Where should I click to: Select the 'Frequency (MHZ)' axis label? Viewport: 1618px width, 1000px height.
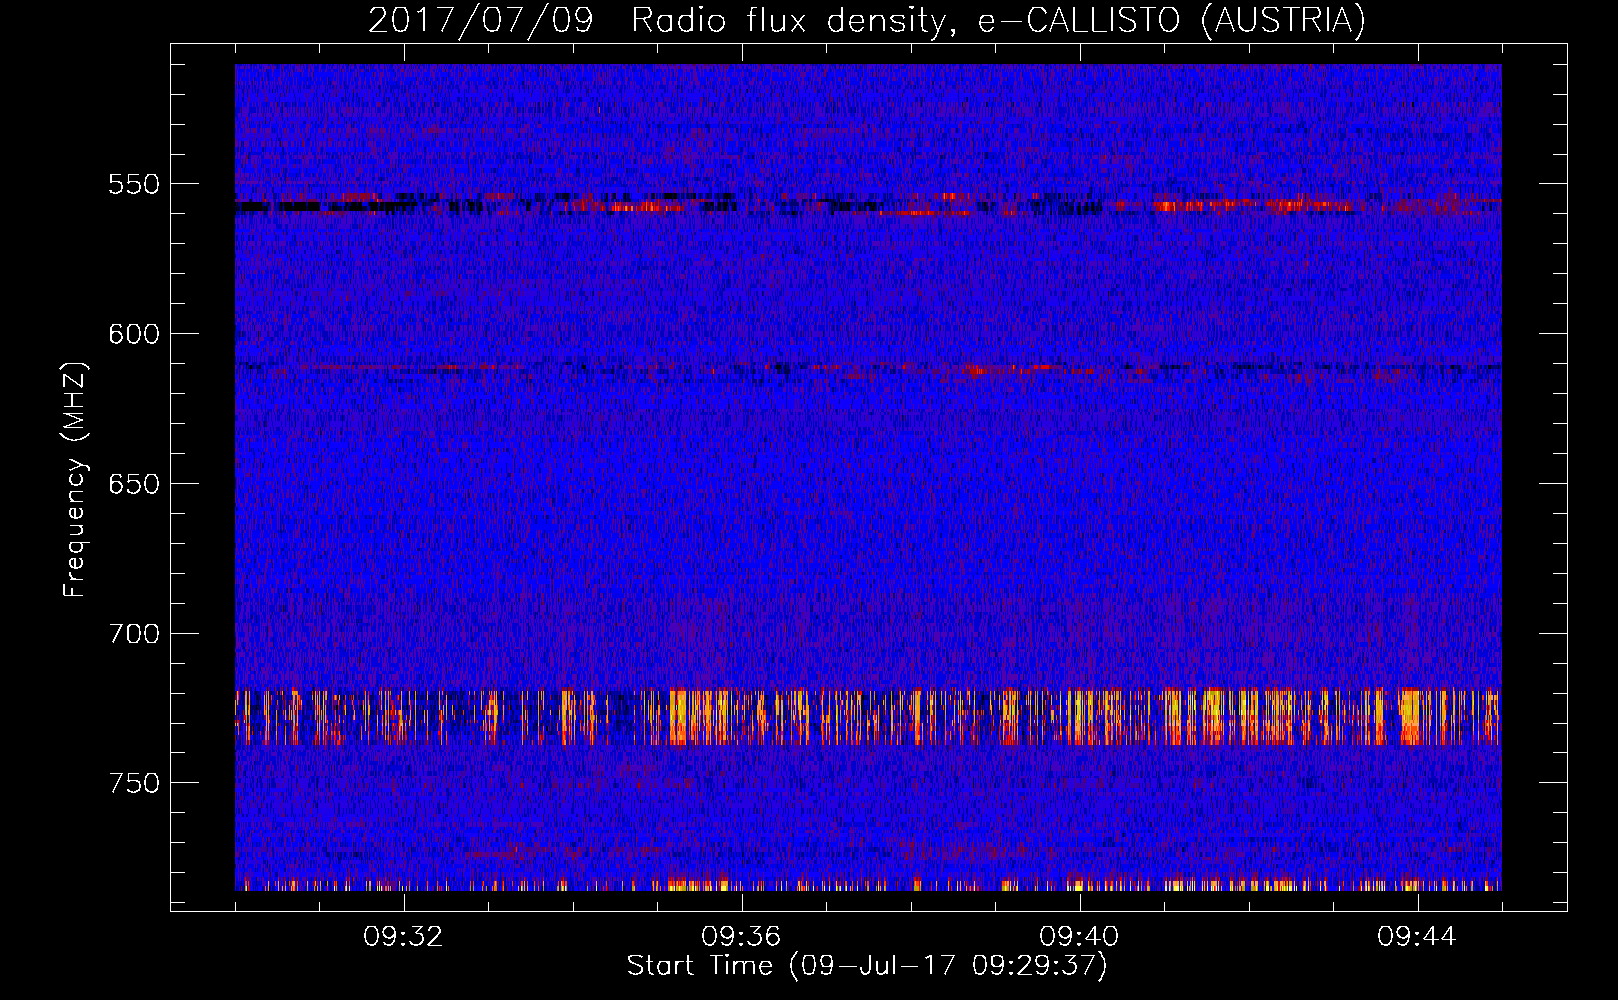click(74, 480)
